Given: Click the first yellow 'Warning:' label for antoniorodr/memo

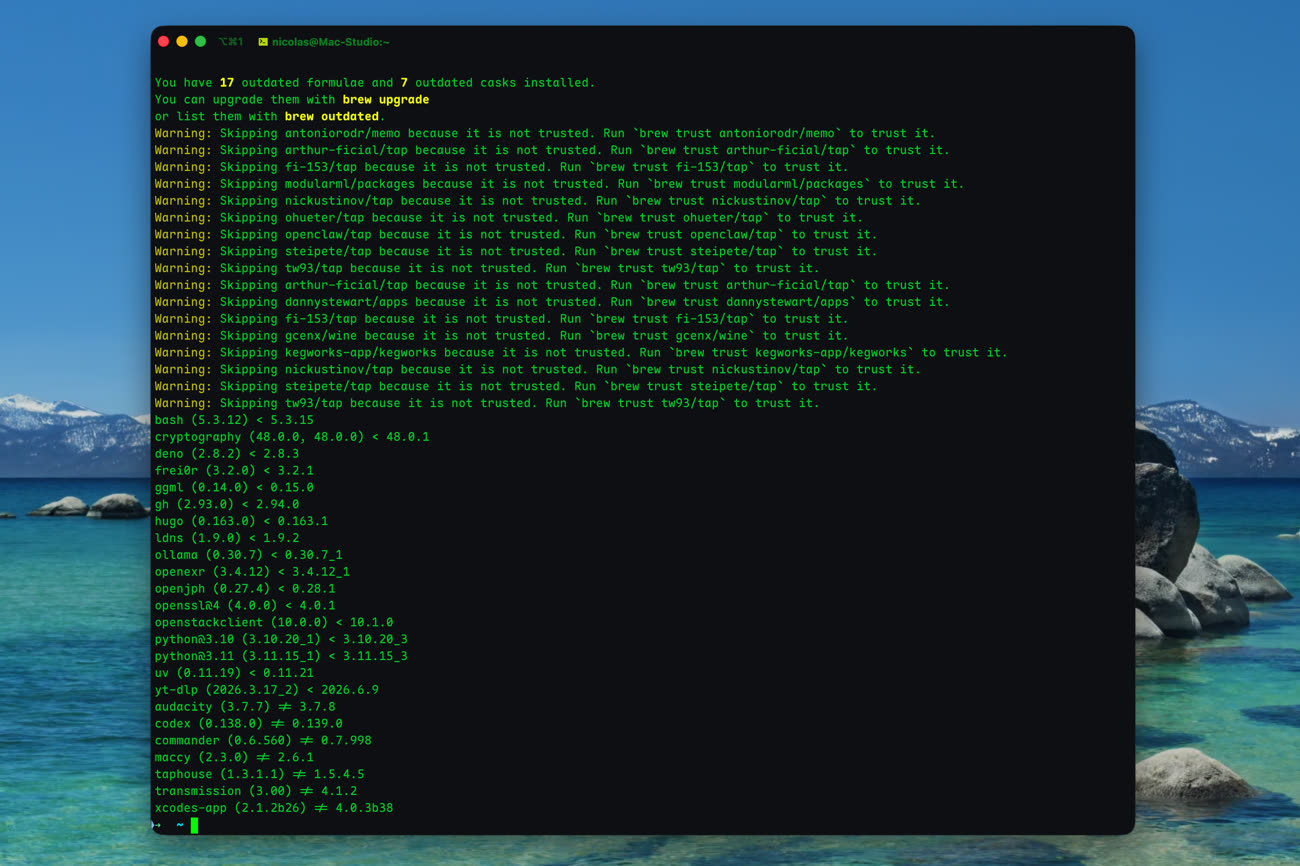Looking at the screenshot, I should tap(183, 133).
